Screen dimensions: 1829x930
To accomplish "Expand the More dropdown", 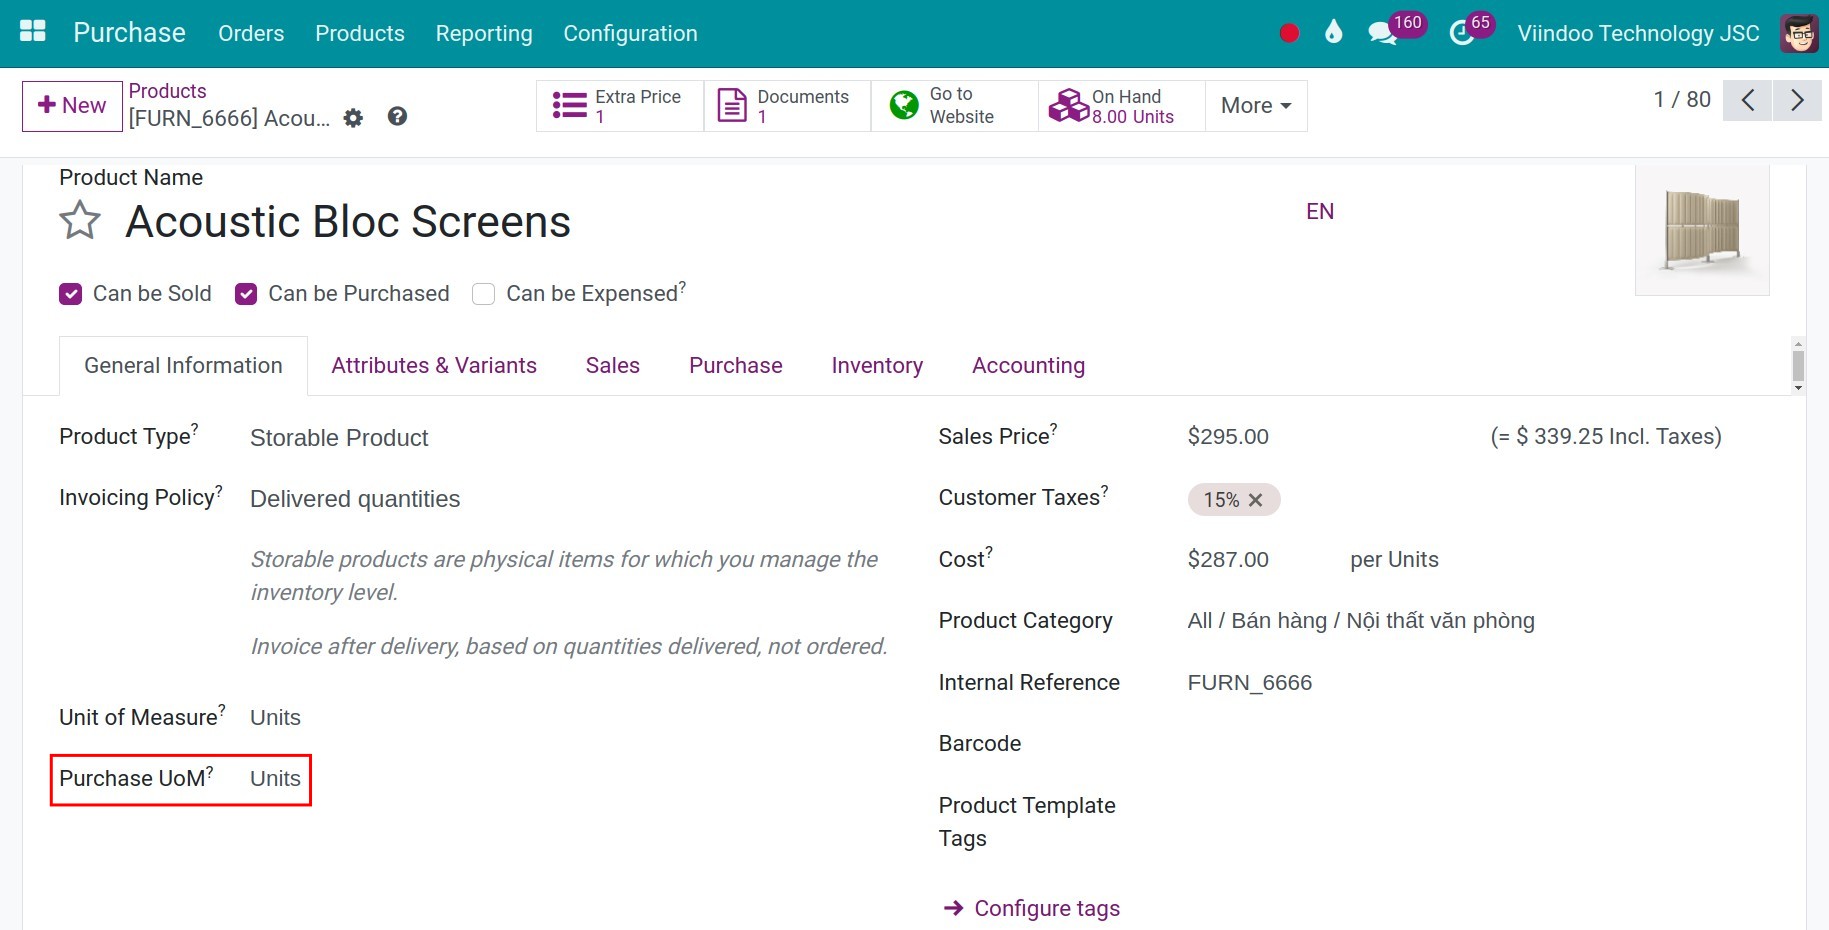I will (x=1256, y=106).
